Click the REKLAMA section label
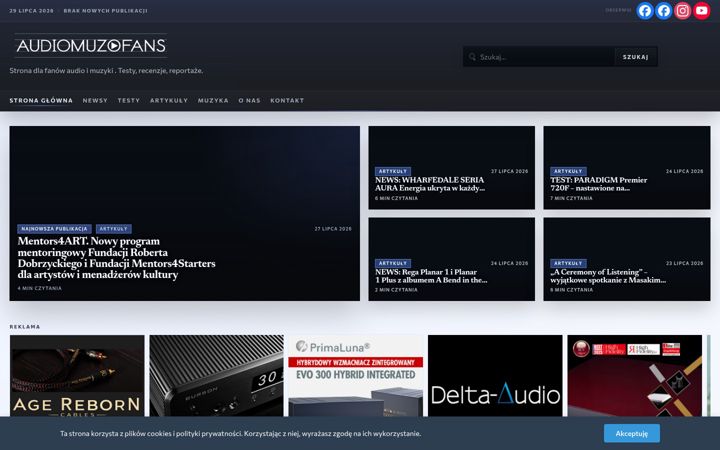The image size is (720, 450). coord(25,326)
